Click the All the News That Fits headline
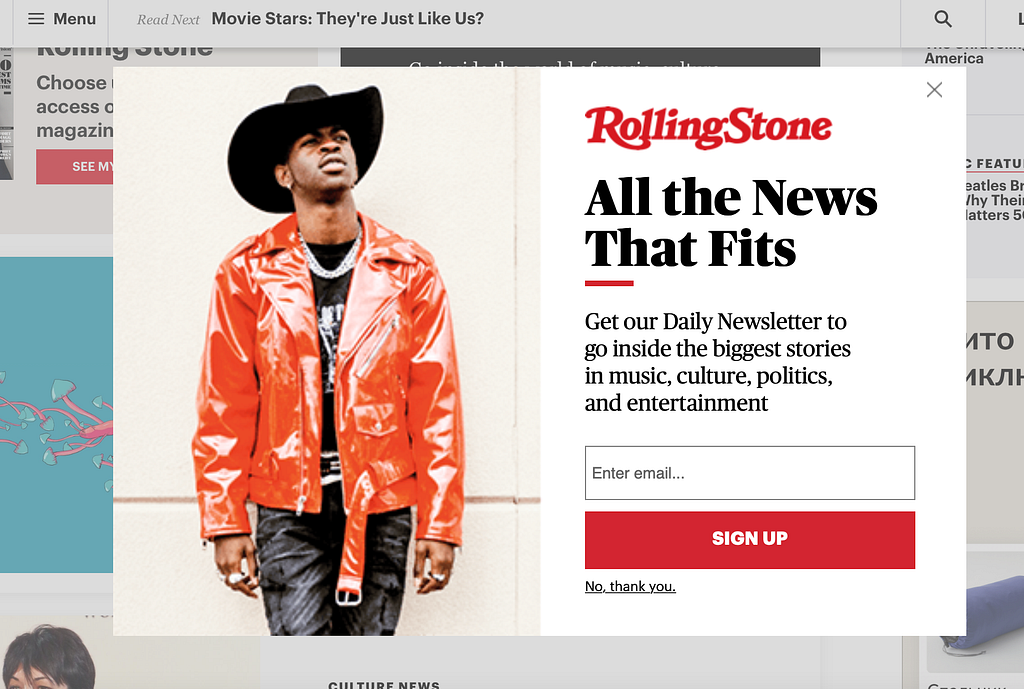 731,223
